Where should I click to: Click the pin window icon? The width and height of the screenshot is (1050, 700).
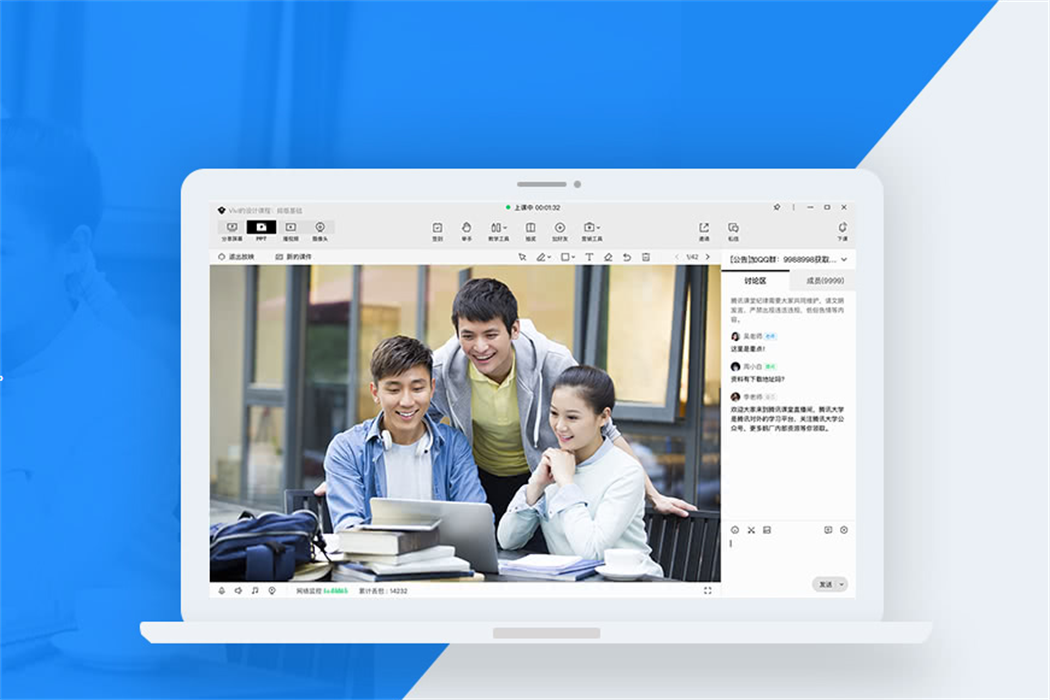click(777, 208)
